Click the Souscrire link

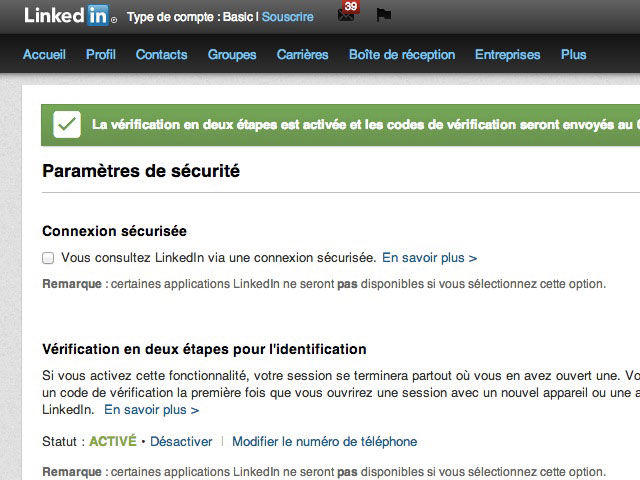(x=287, y=17)
